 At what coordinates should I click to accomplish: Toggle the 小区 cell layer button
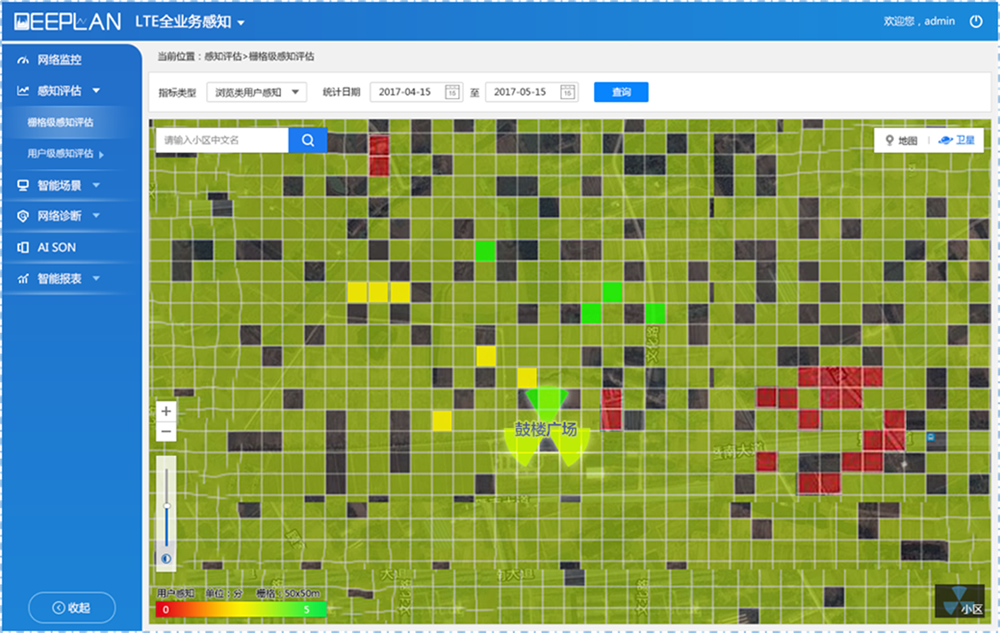pyautogui.click(x=961, y=602)
